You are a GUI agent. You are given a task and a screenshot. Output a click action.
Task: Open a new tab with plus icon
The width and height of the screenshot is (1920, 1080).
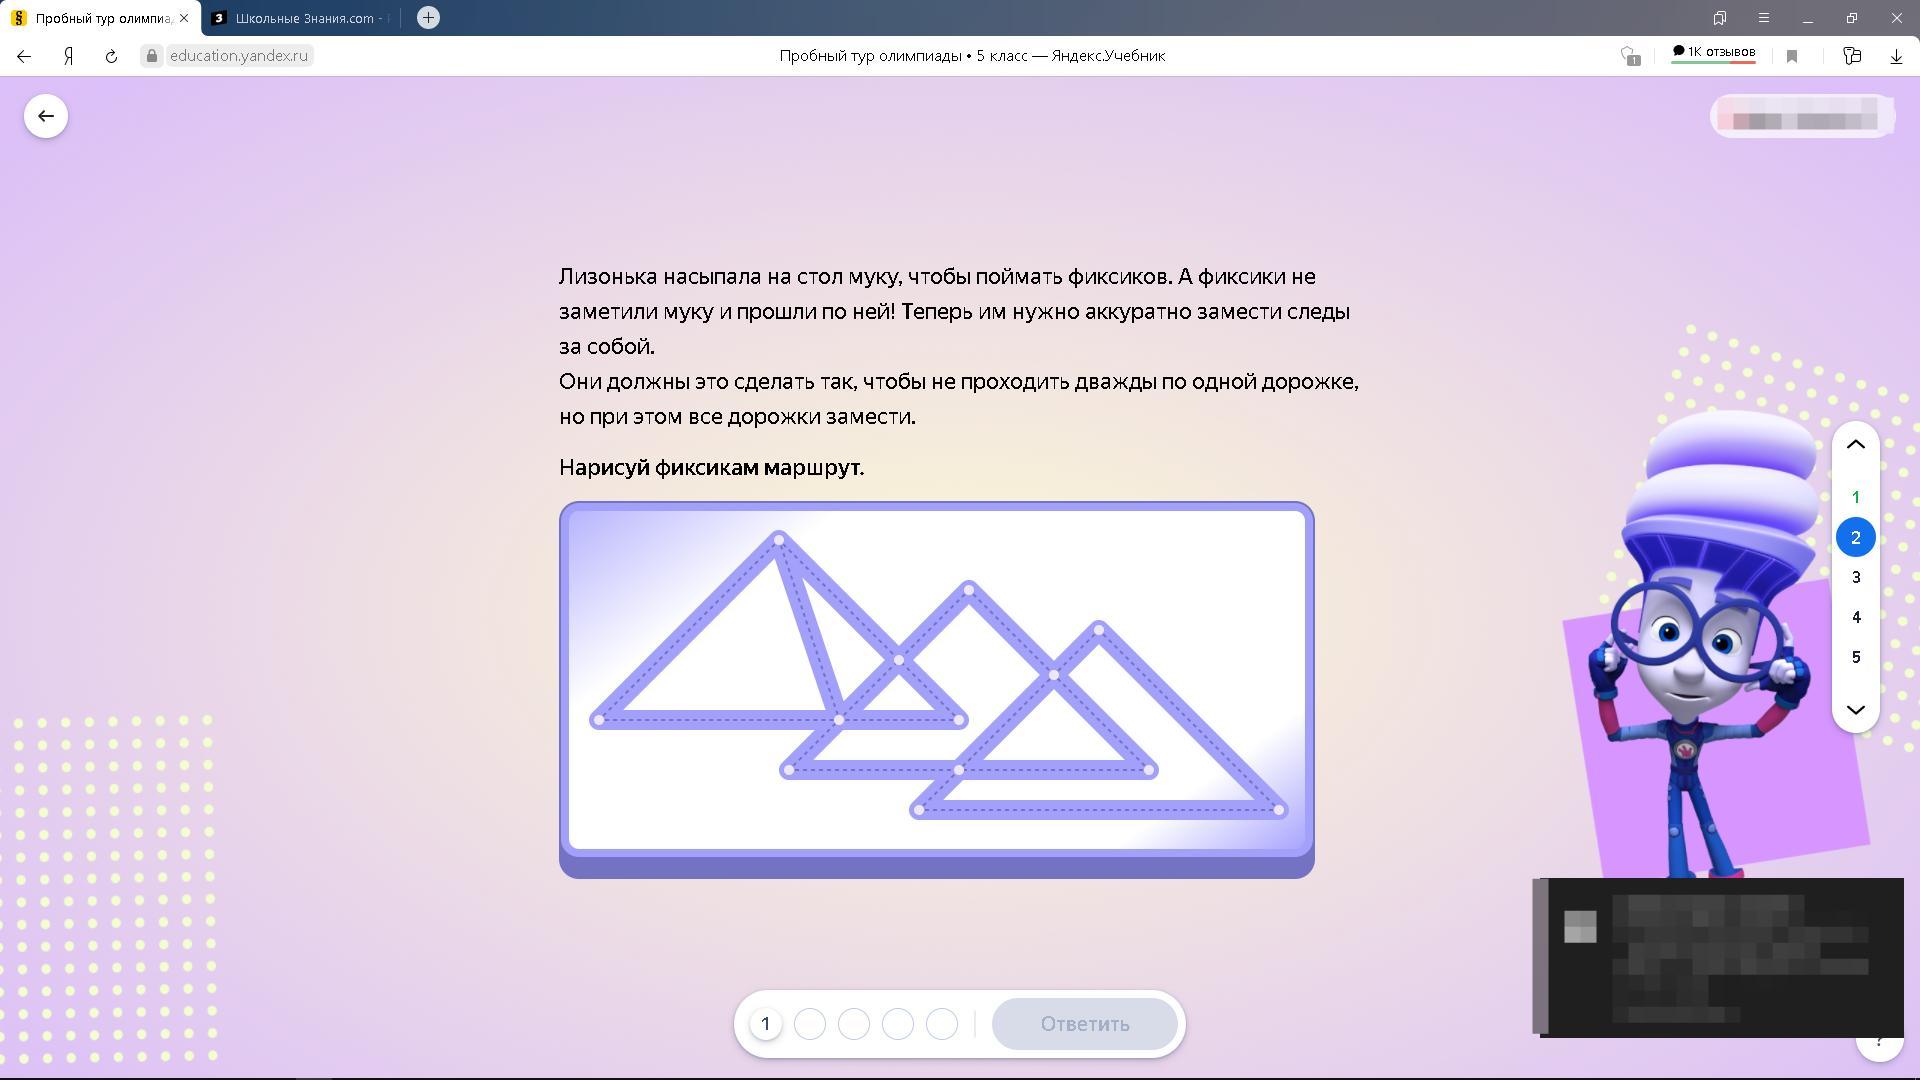pos(428,18)
